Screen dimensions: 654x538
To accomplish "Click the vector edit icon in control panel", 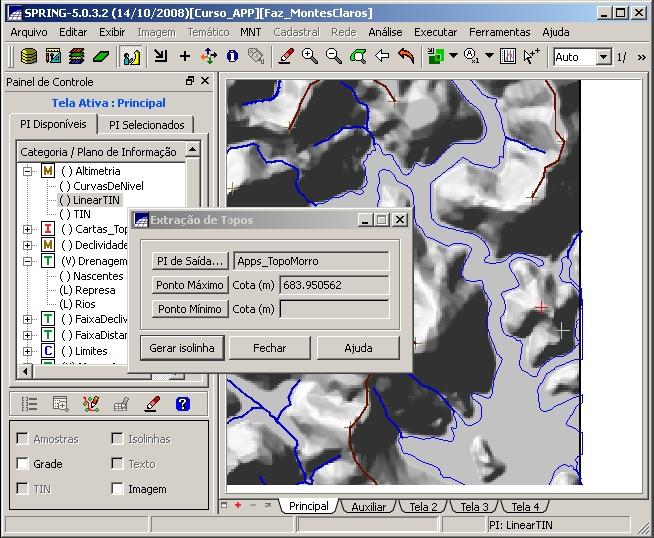I will tap(91, 404).
